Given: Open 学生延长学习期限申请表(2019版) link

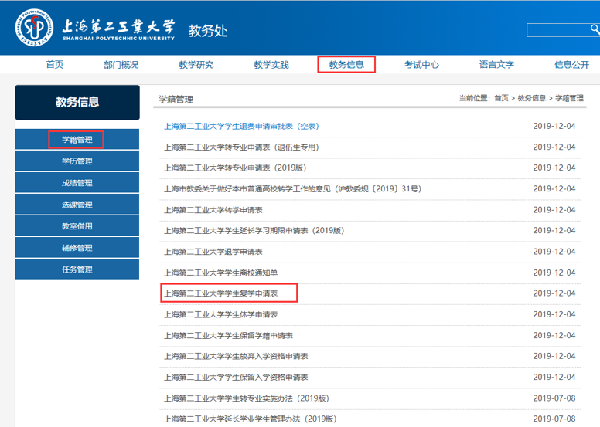Looking at the screenshot, I should (x=254, y=230).
